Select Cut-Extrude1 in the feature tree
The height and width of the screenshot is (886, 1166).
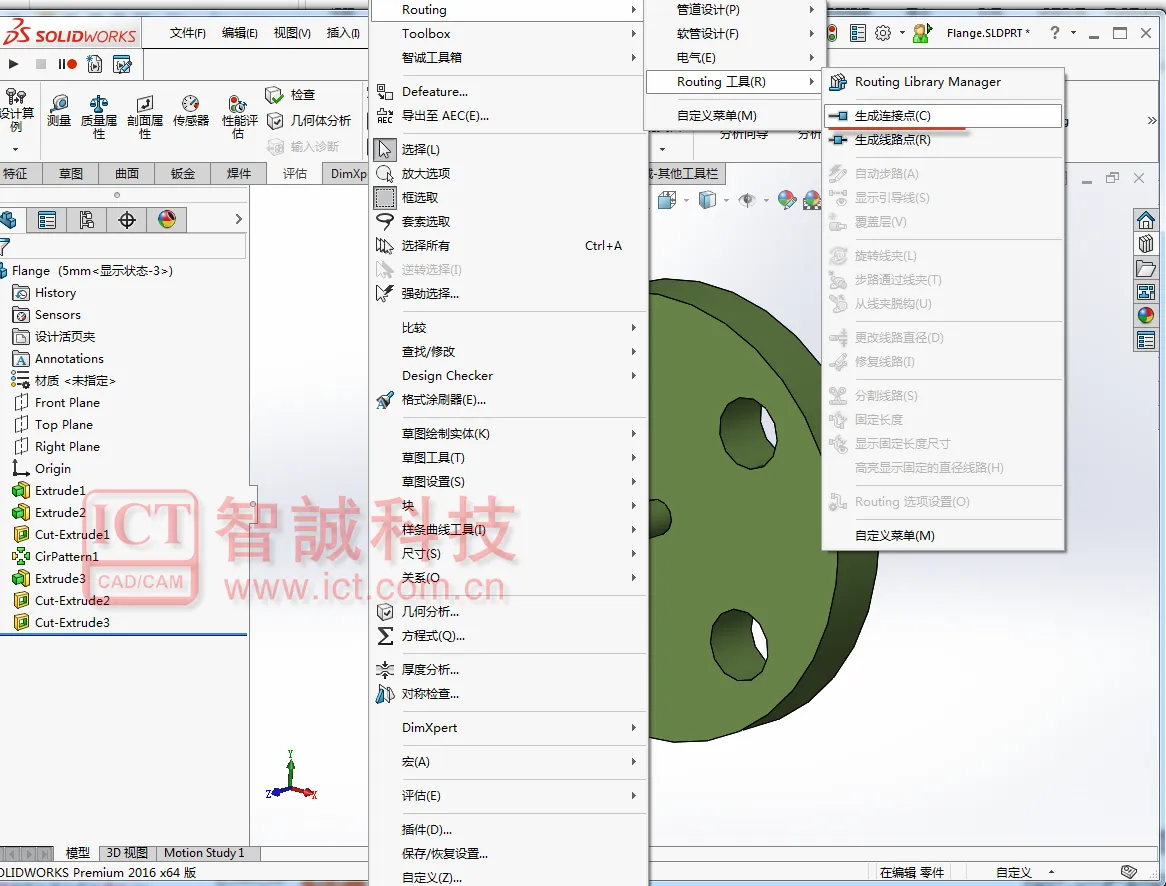tap(72, 535)
